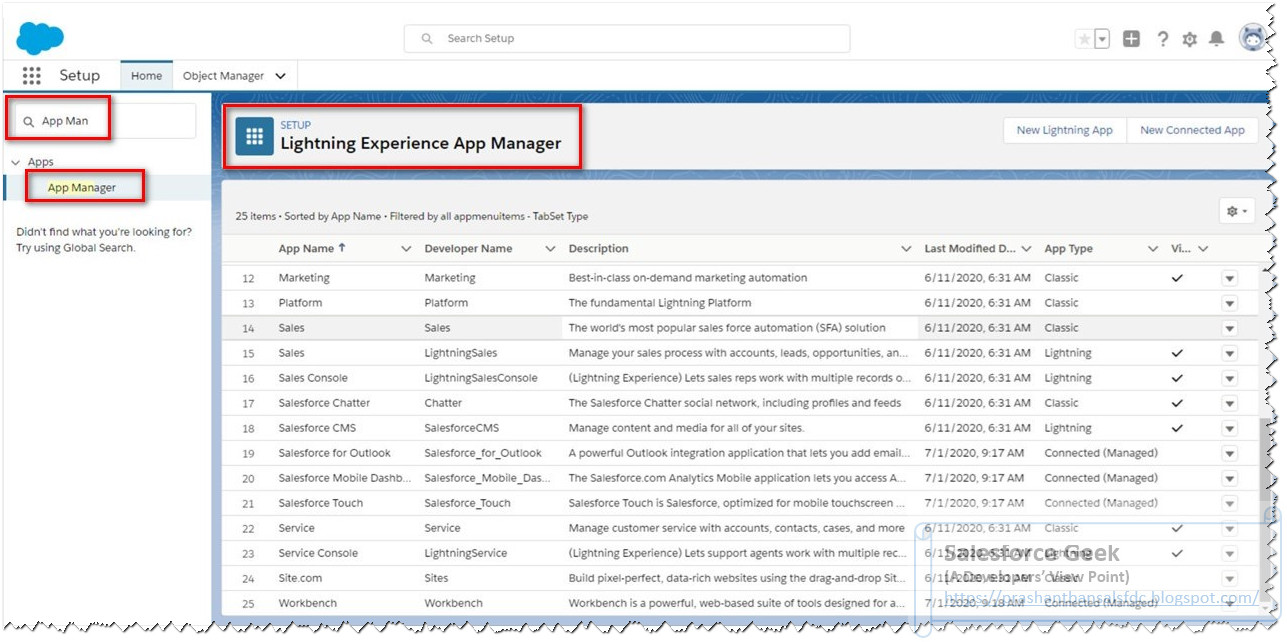Click the favorites star icon
The width and height of the screenshot is (1287, 642).
pos(1084,39)
